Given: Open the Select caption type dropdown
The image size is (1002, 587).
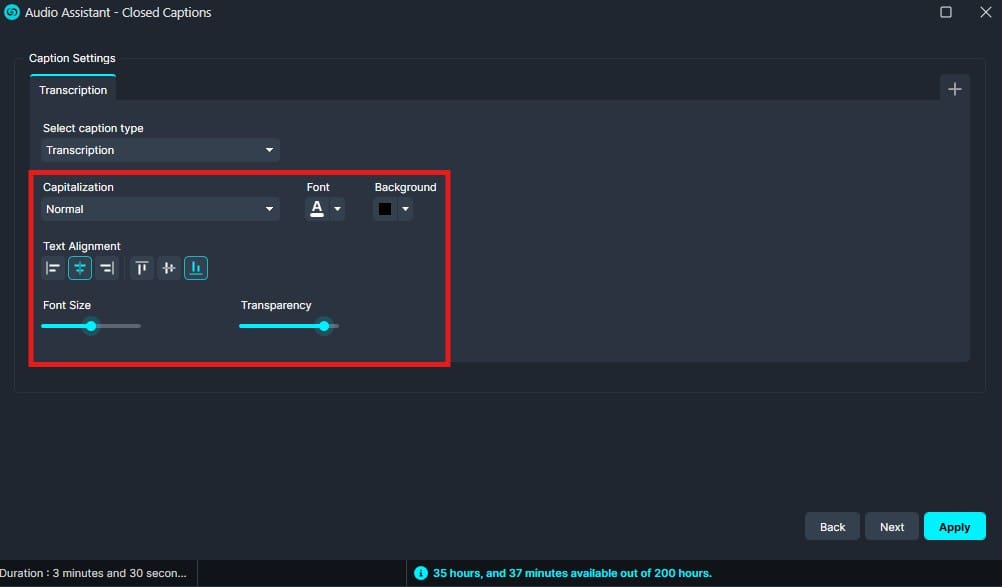Looking at the screenshot, I should point(160,150).
